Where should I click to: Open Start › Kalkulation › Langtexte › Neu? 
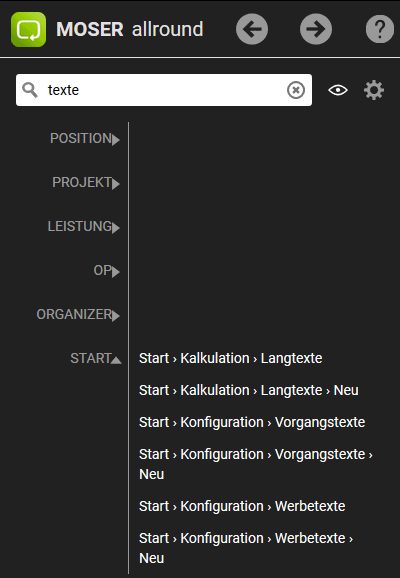(248, 390)
